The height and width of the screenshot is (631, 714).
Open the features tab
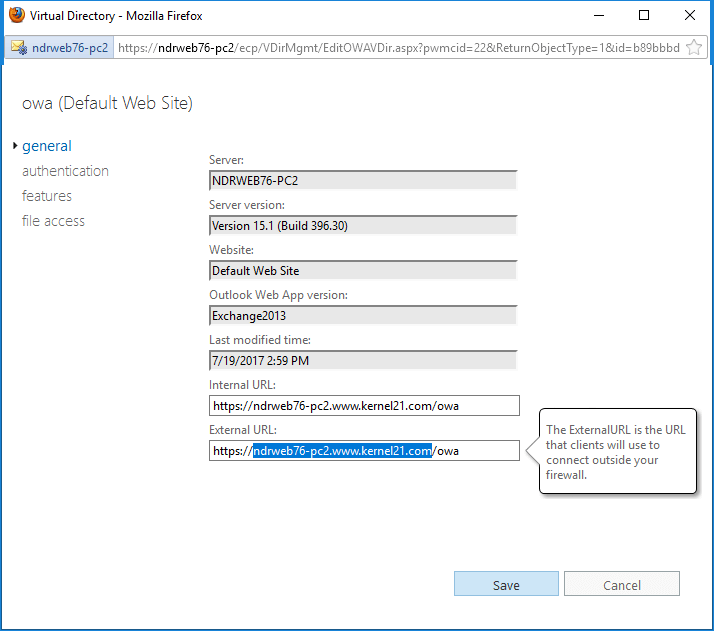click(x=46, y=196)
